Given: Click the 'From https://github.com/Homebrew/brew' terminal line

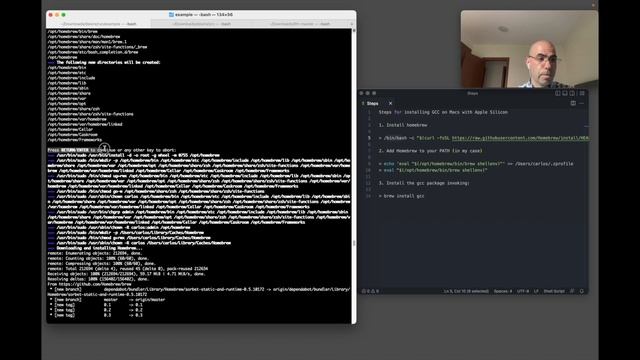Looking at the screenshot, I should tap(89, 284).
